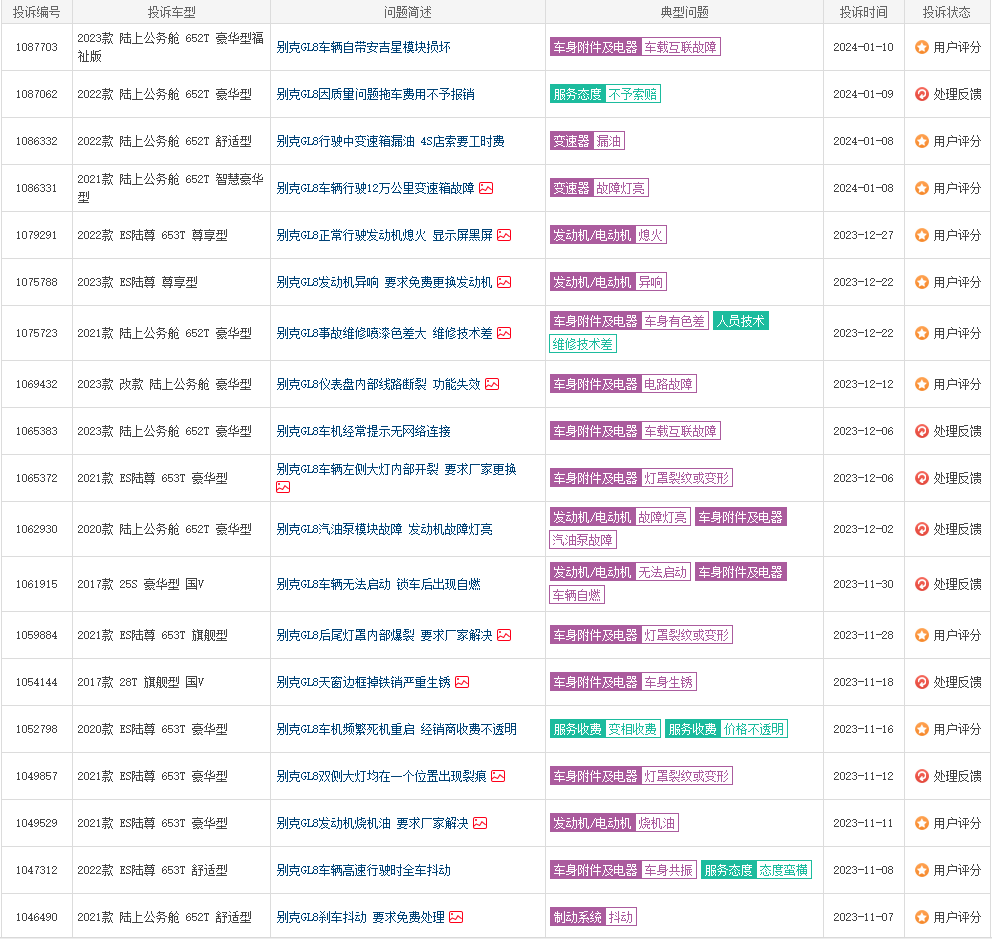Click 处理反馈 icon for complaint 1054144

(x=922, y=682)
